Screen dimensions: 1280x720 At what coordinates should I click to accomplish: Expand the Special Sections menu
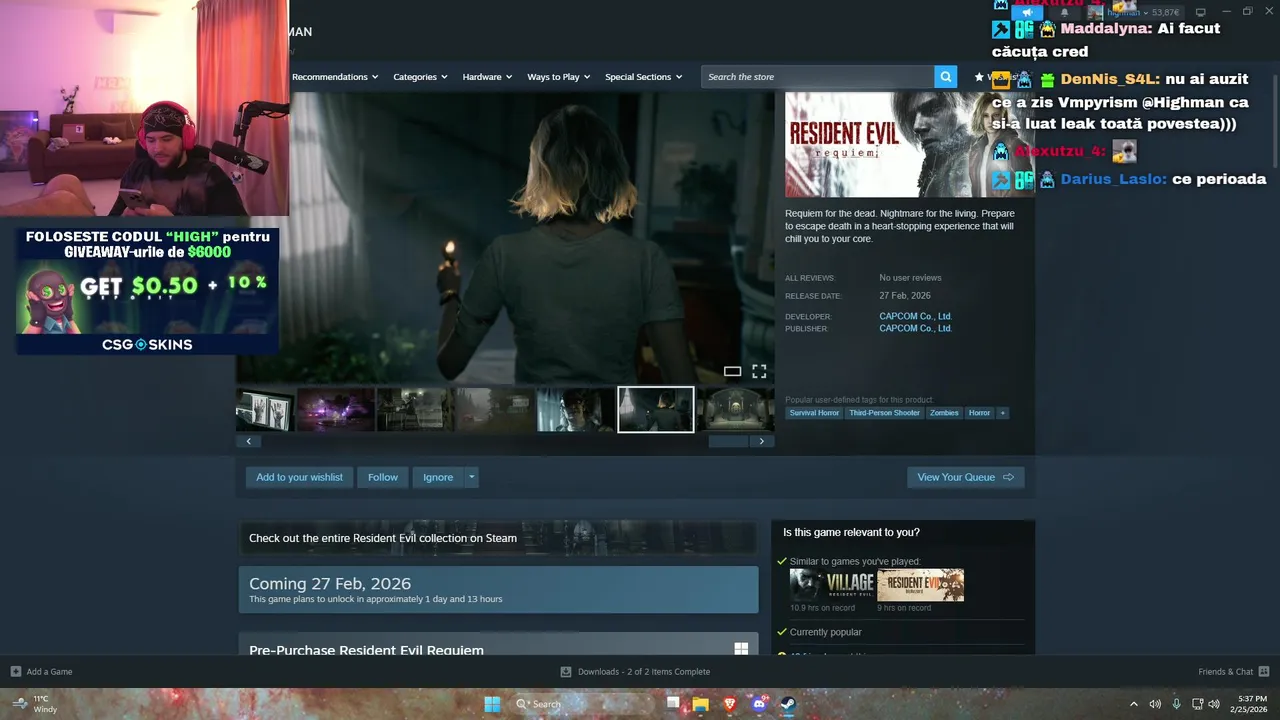643,77
